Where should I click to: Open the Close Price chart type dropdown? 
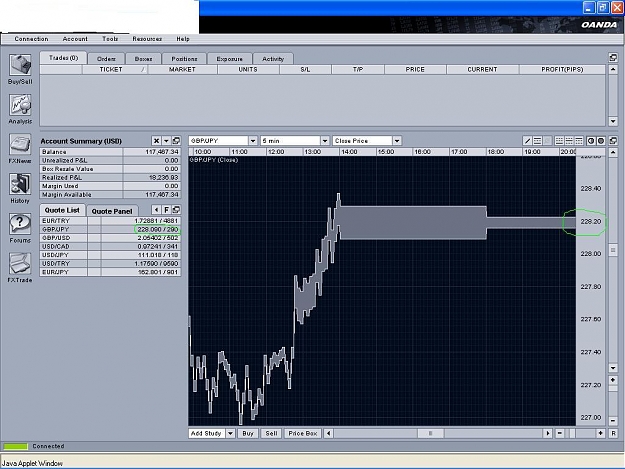(x=397, y=141)
